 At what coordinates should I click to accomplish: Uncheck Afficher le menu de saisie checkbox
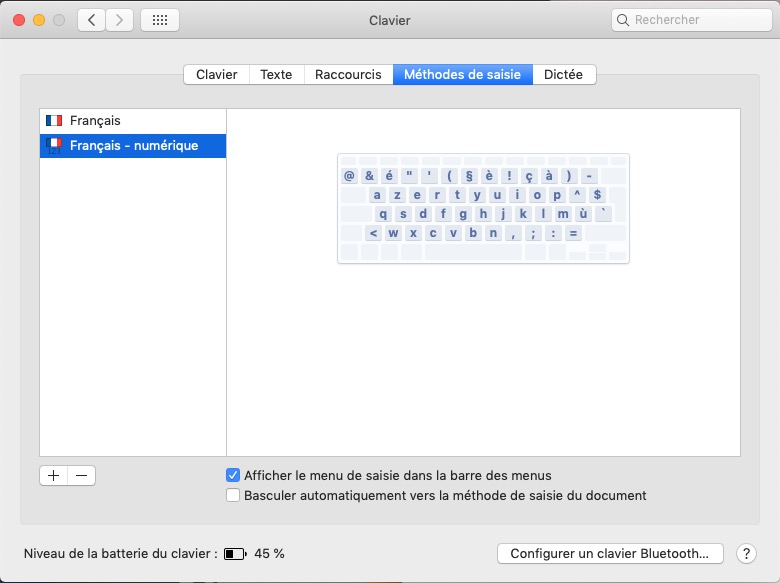(233, 476)
